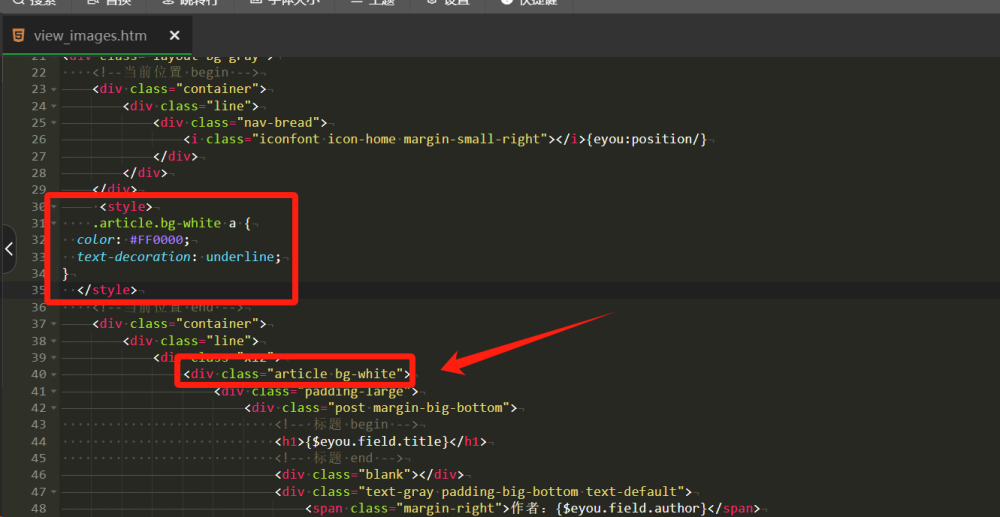The image size is (1000, 517).
Task: Click the underline value on line 33
Action: [x=240, y=257]
